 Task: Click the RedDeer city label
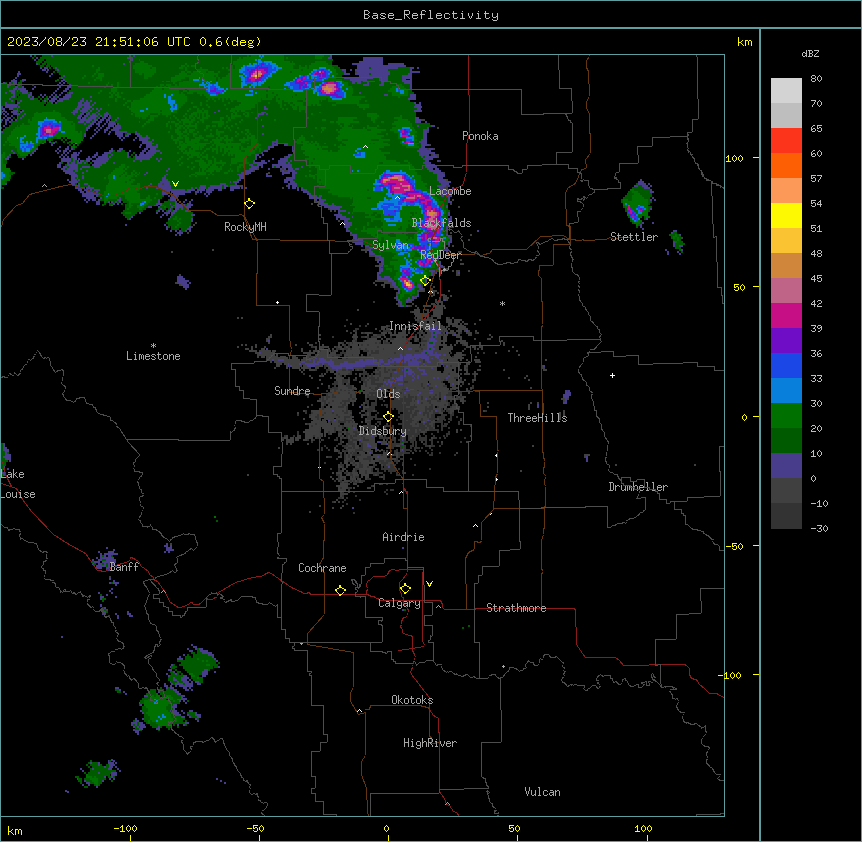(440, 255)
